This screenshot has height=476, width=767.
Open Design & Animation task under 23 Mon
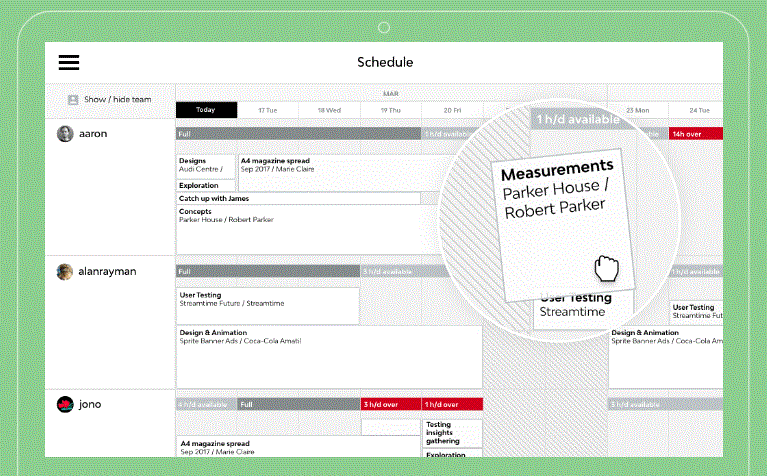coord(666,357)
